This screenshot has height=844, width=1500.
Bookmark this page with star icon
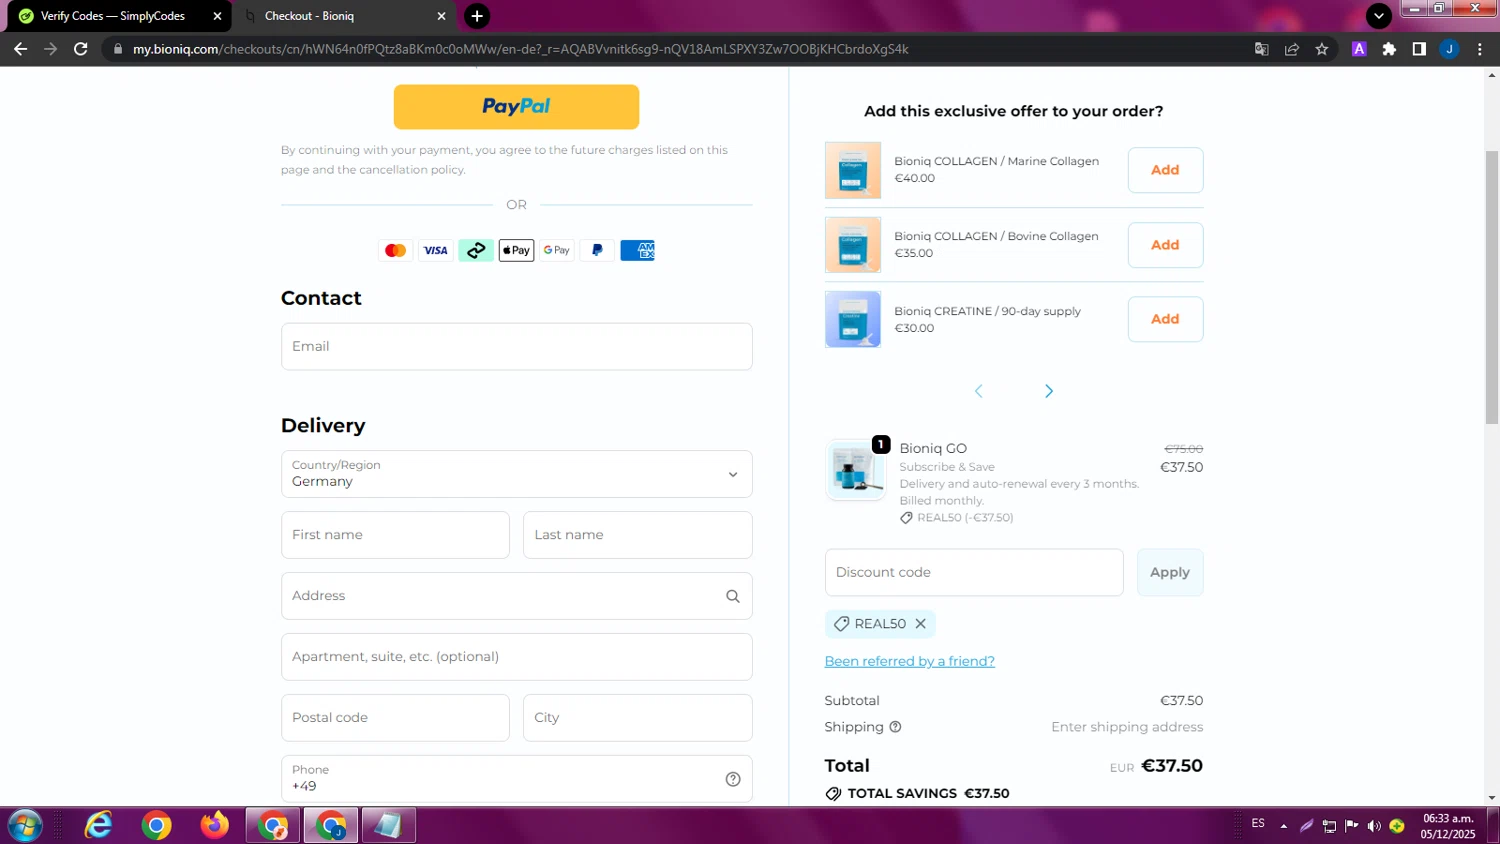[x=1322, y=49]
